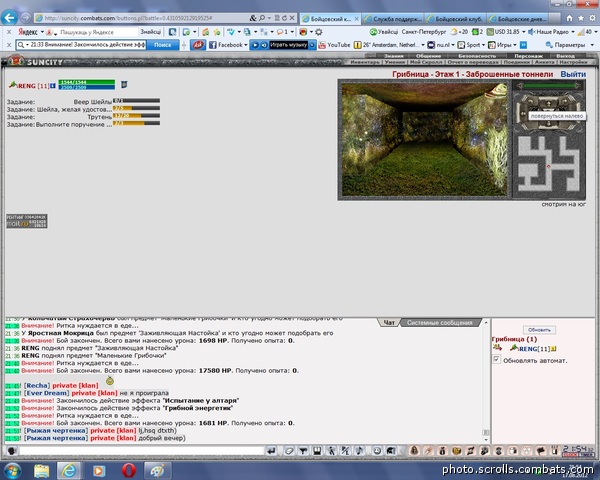Expand the USD 31.85 currency dropdown
The height and width of the screenshot is (480, 600).
(x=523, y=32)
